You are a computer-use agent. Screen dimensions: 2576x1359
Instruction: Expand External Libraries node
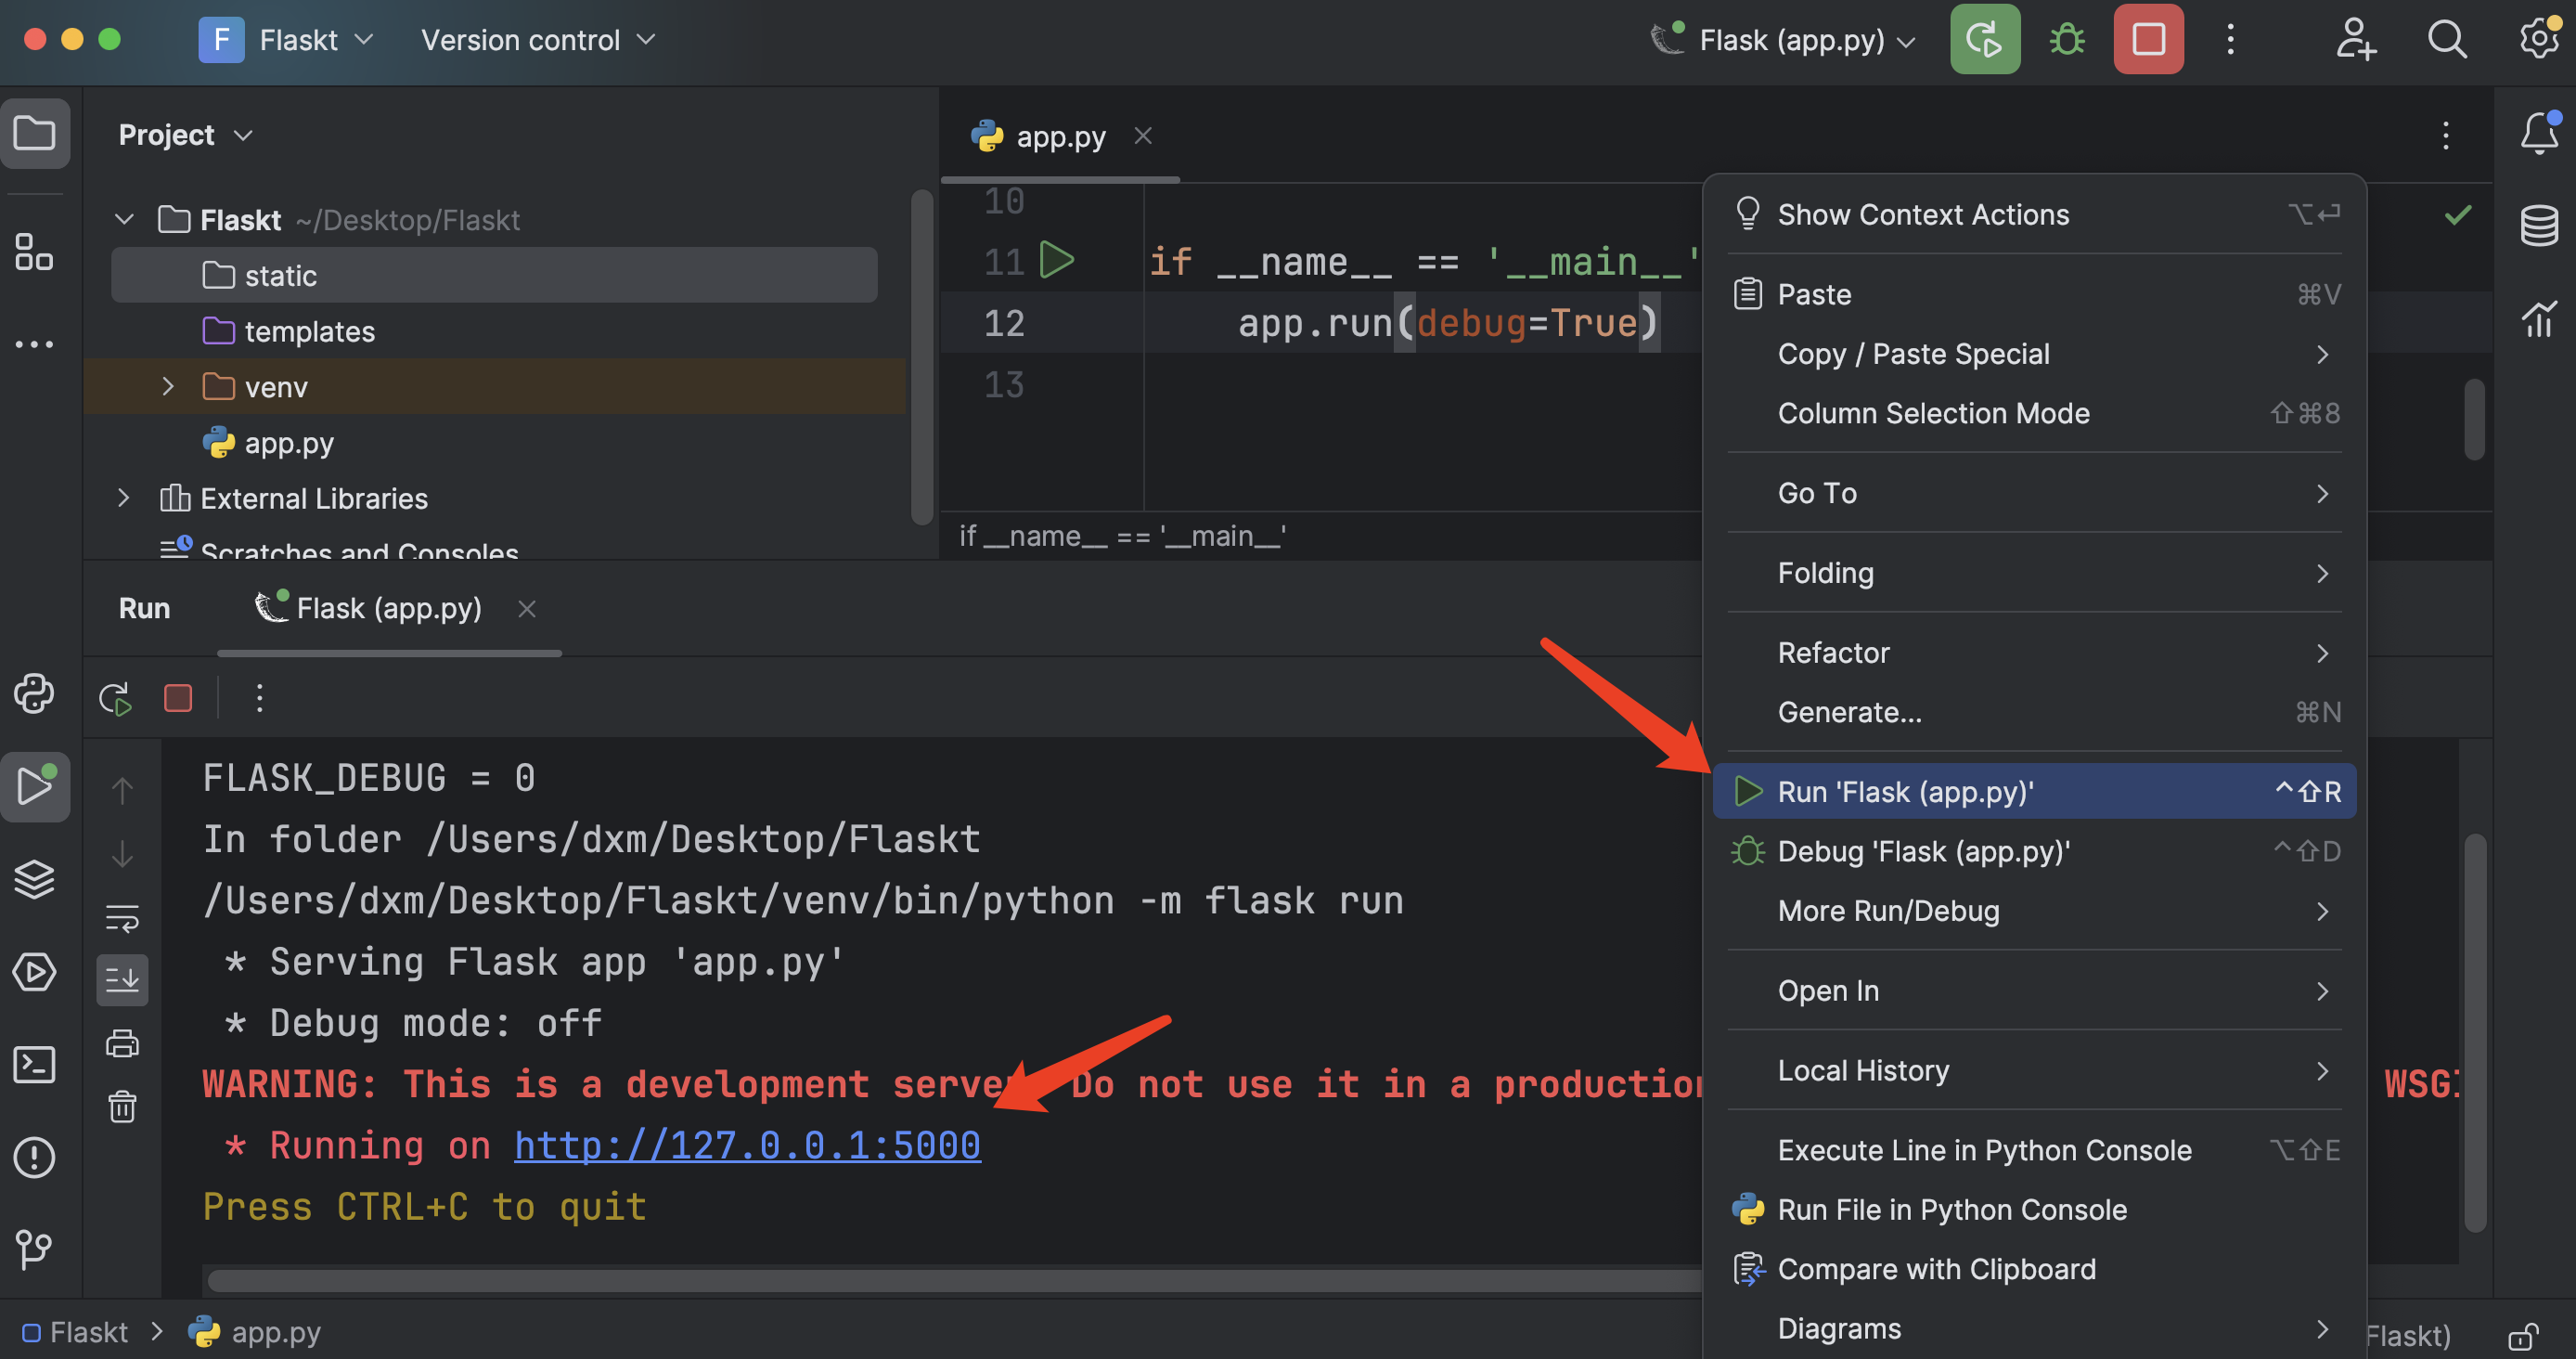(124, 497)
